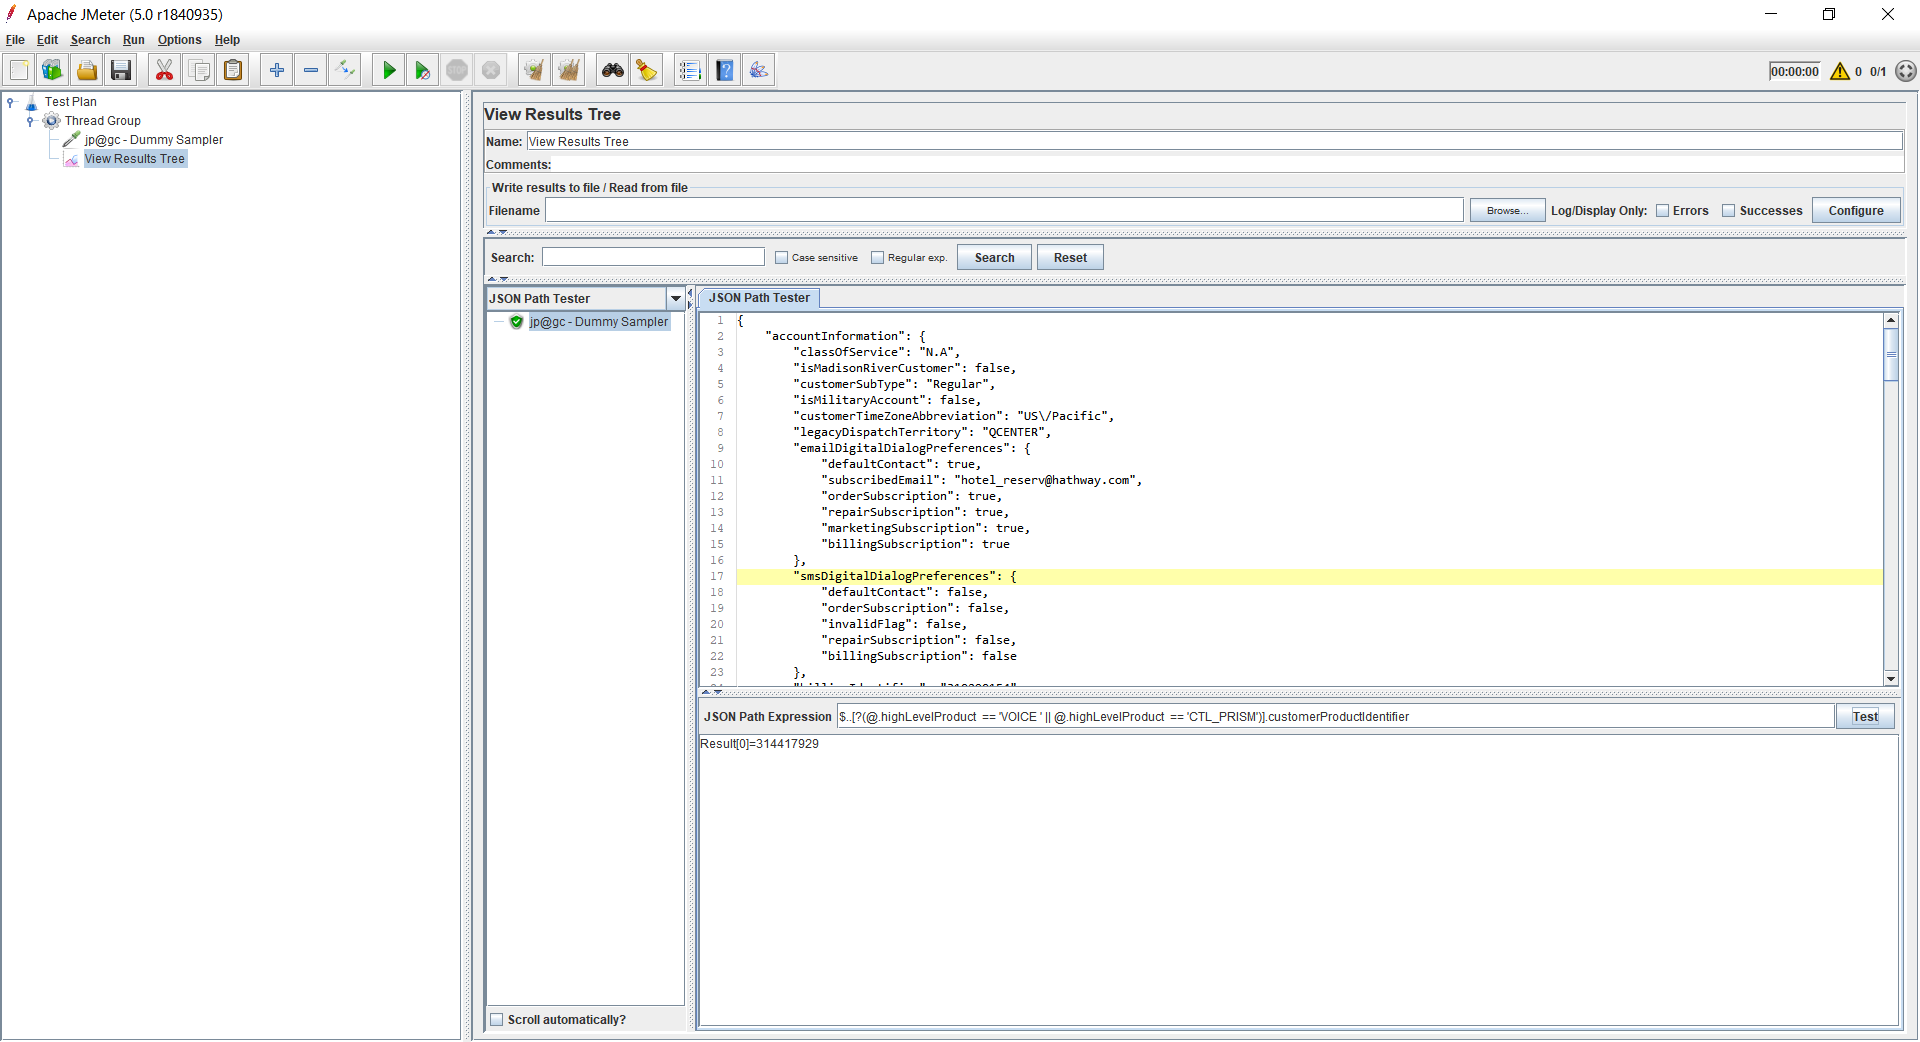Collapse all nodes with minus icon
Image resolution: width=1920 pixels, height=1042 pixels.
click(311, 70)
